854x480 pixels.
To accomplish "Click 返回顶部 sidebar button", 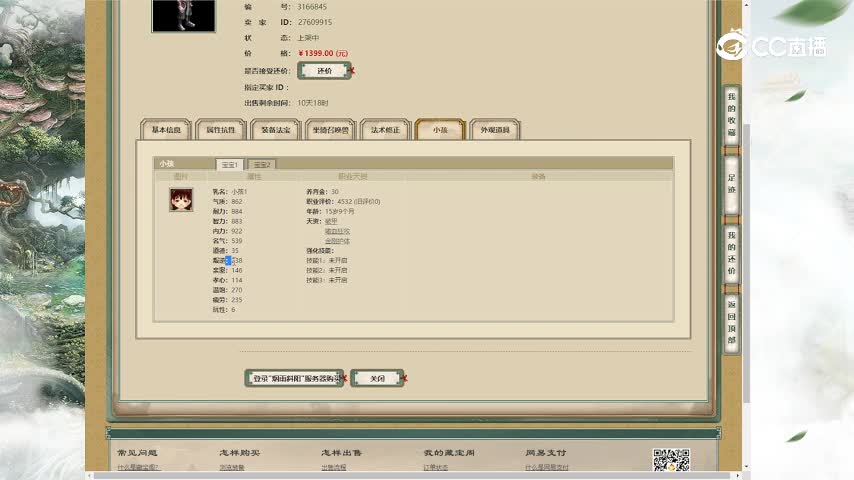I will point(732,322).
